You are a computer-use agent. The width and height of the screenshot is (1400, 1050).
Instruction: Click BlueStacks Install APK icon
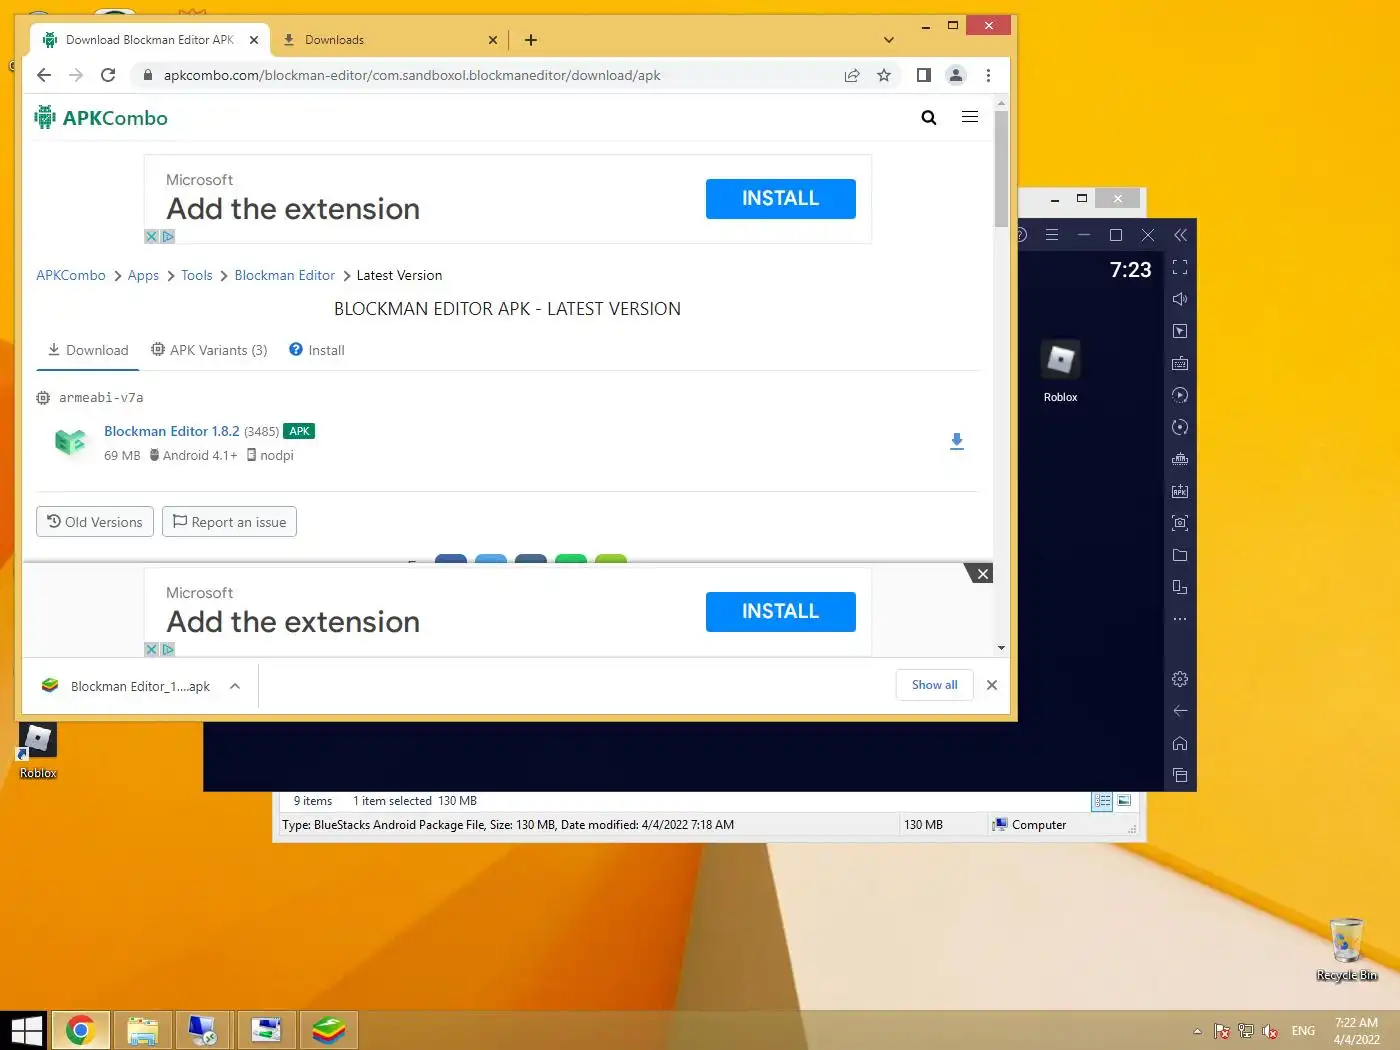[1180, 491]
